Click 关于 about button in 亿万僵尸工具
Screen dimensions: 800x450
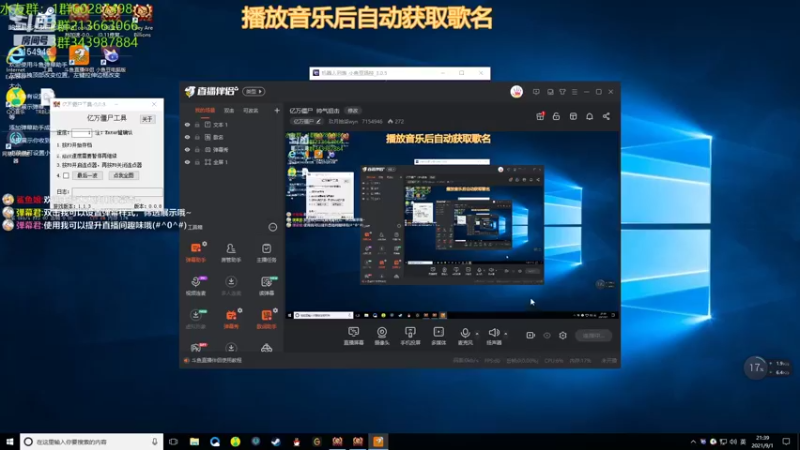tap(147, 119)
